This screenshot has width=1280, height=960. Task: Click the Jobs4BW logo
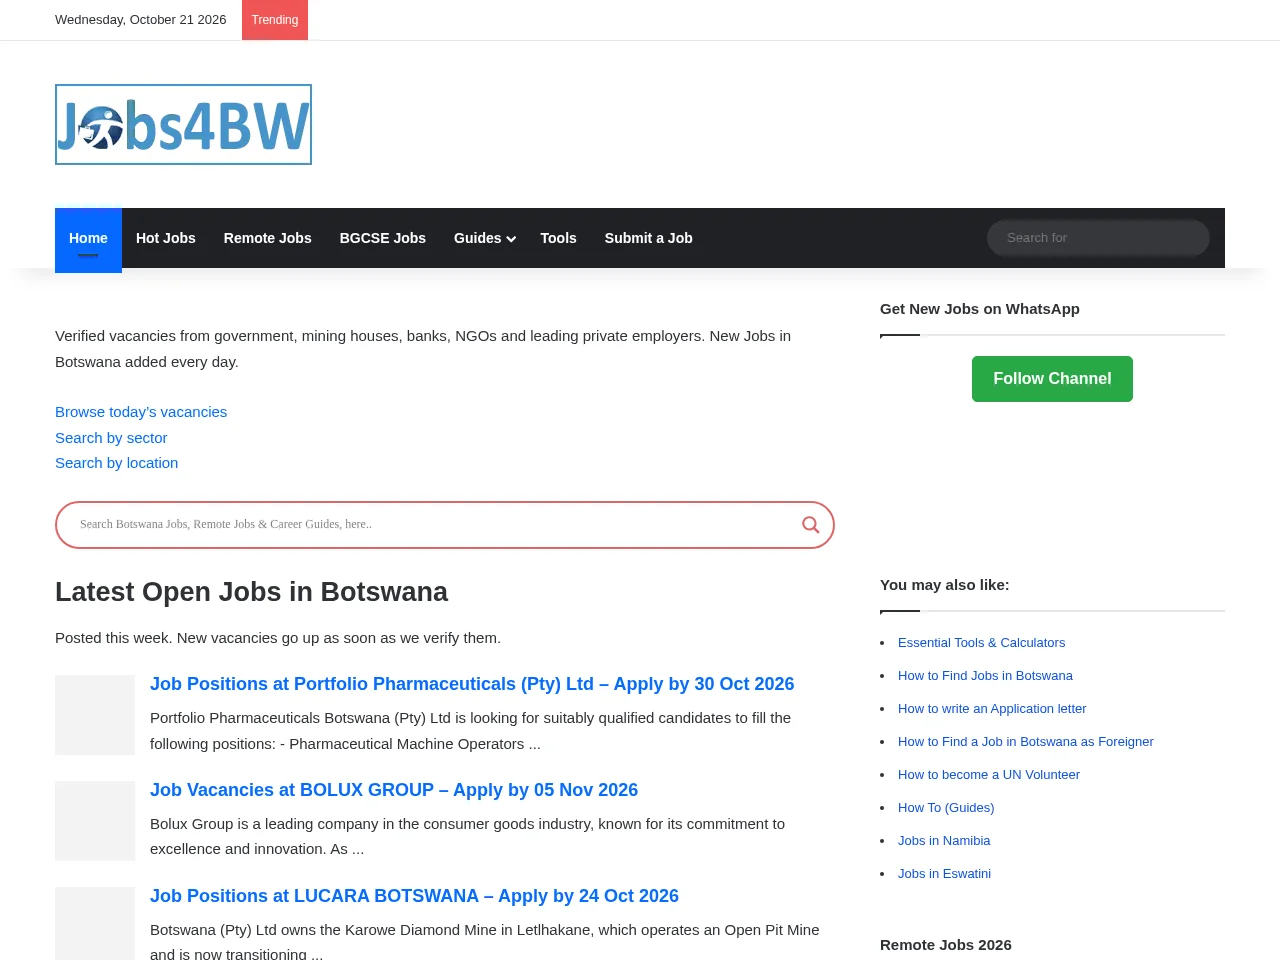183,124
